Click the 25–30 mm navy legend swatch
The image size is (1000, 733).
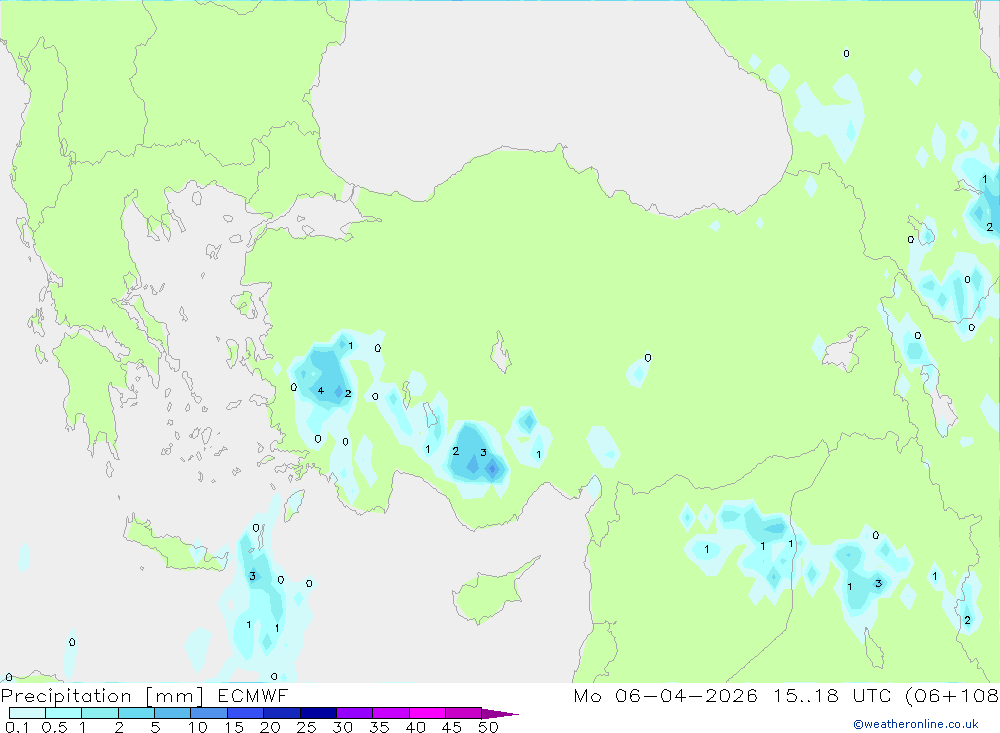point(318,713)
